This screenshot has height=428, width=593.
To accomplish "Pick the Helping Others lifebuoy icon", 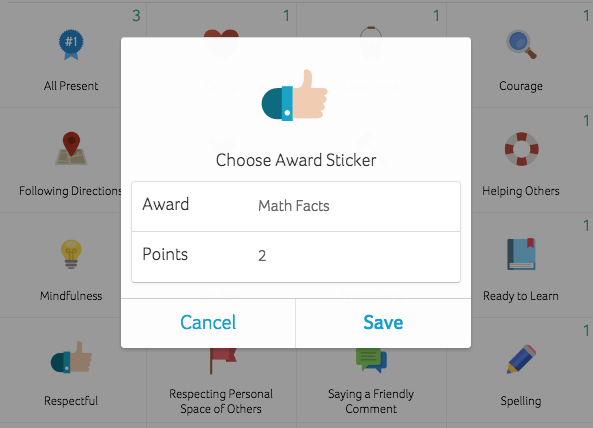I will (522, 149).
